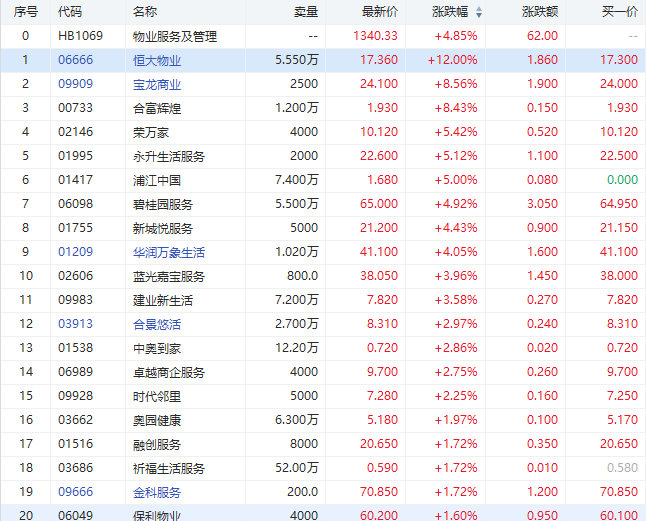Open the 合景悠活 stock link
Viewport: 646px width, 521px height.
point(157,325)
